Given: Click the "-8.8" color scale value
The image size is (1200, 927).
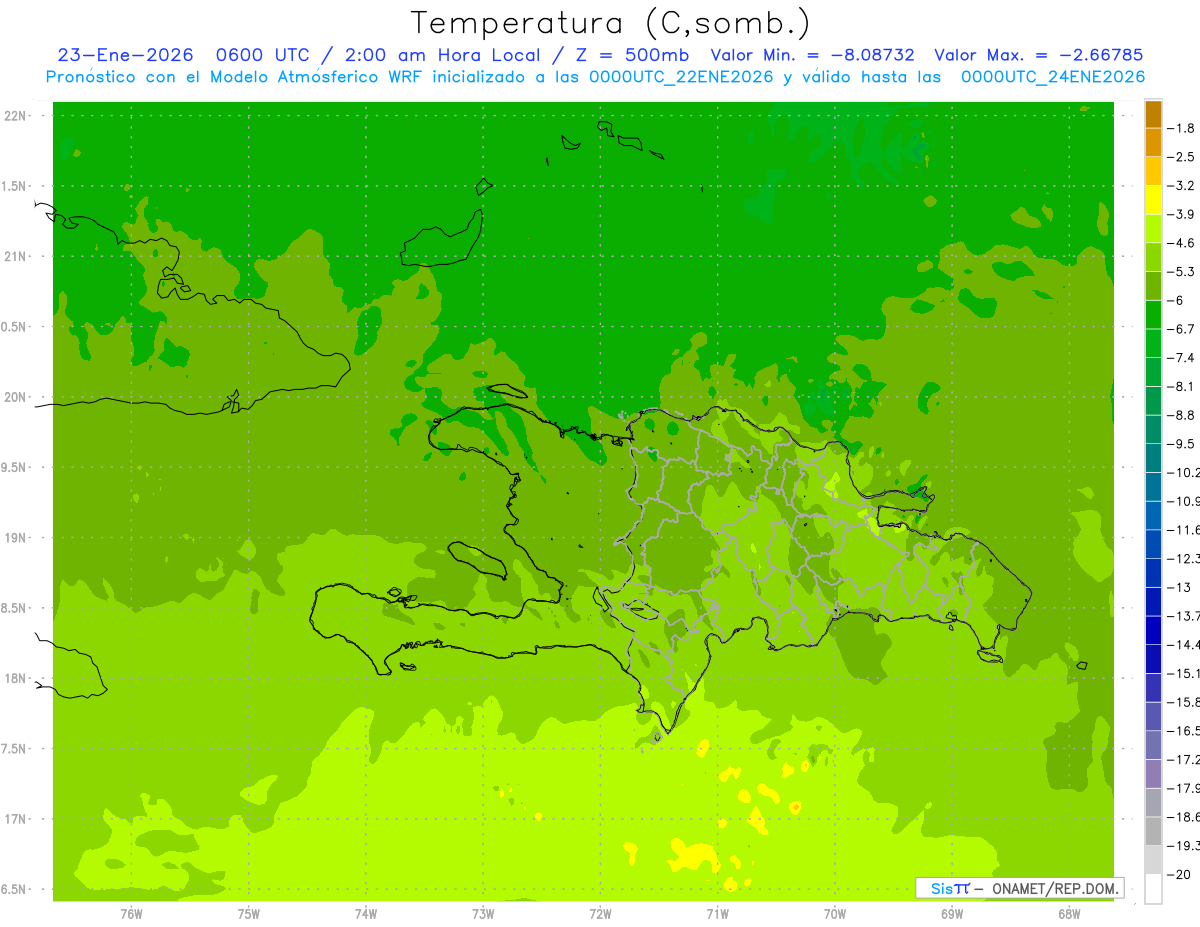Looking at the screenshot, I should click(1183, 415).
